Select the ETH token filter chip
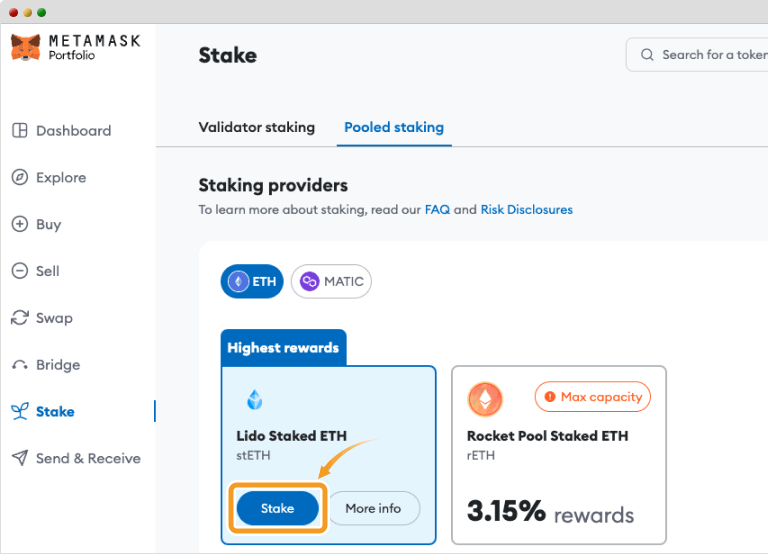 [252, 282]
